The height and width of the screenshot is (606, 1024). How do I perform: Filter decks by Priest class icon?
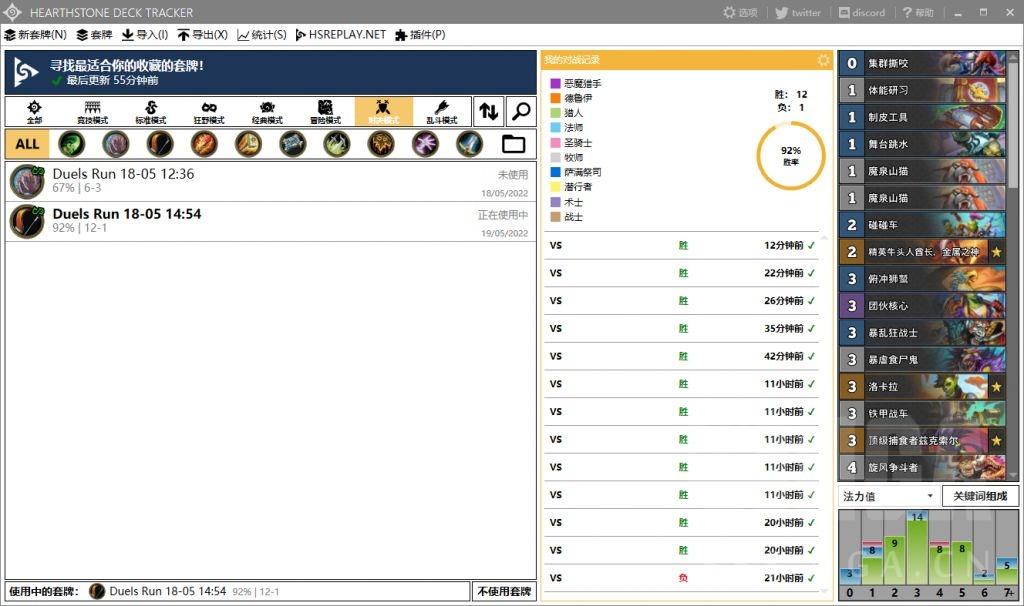point(292,144)
